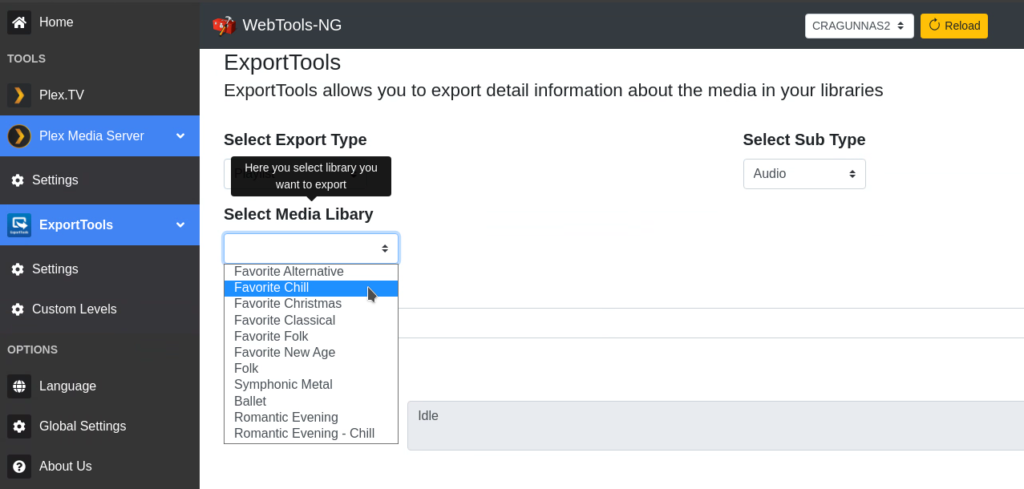Screen dimensions: 1024x489
Task: Click the Reload circular arrow icon
Action: 934,25
